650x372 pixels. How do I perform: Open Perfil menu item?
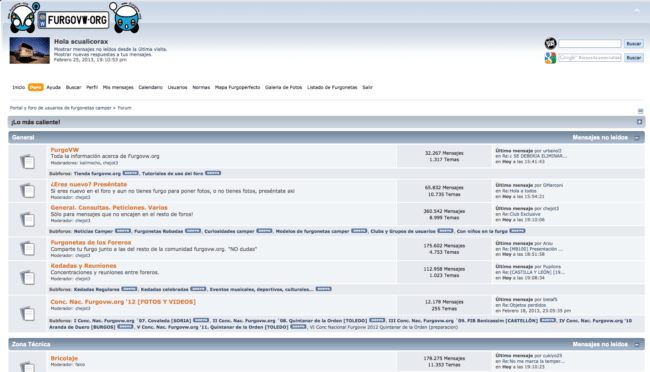click(x=92, y=87)
